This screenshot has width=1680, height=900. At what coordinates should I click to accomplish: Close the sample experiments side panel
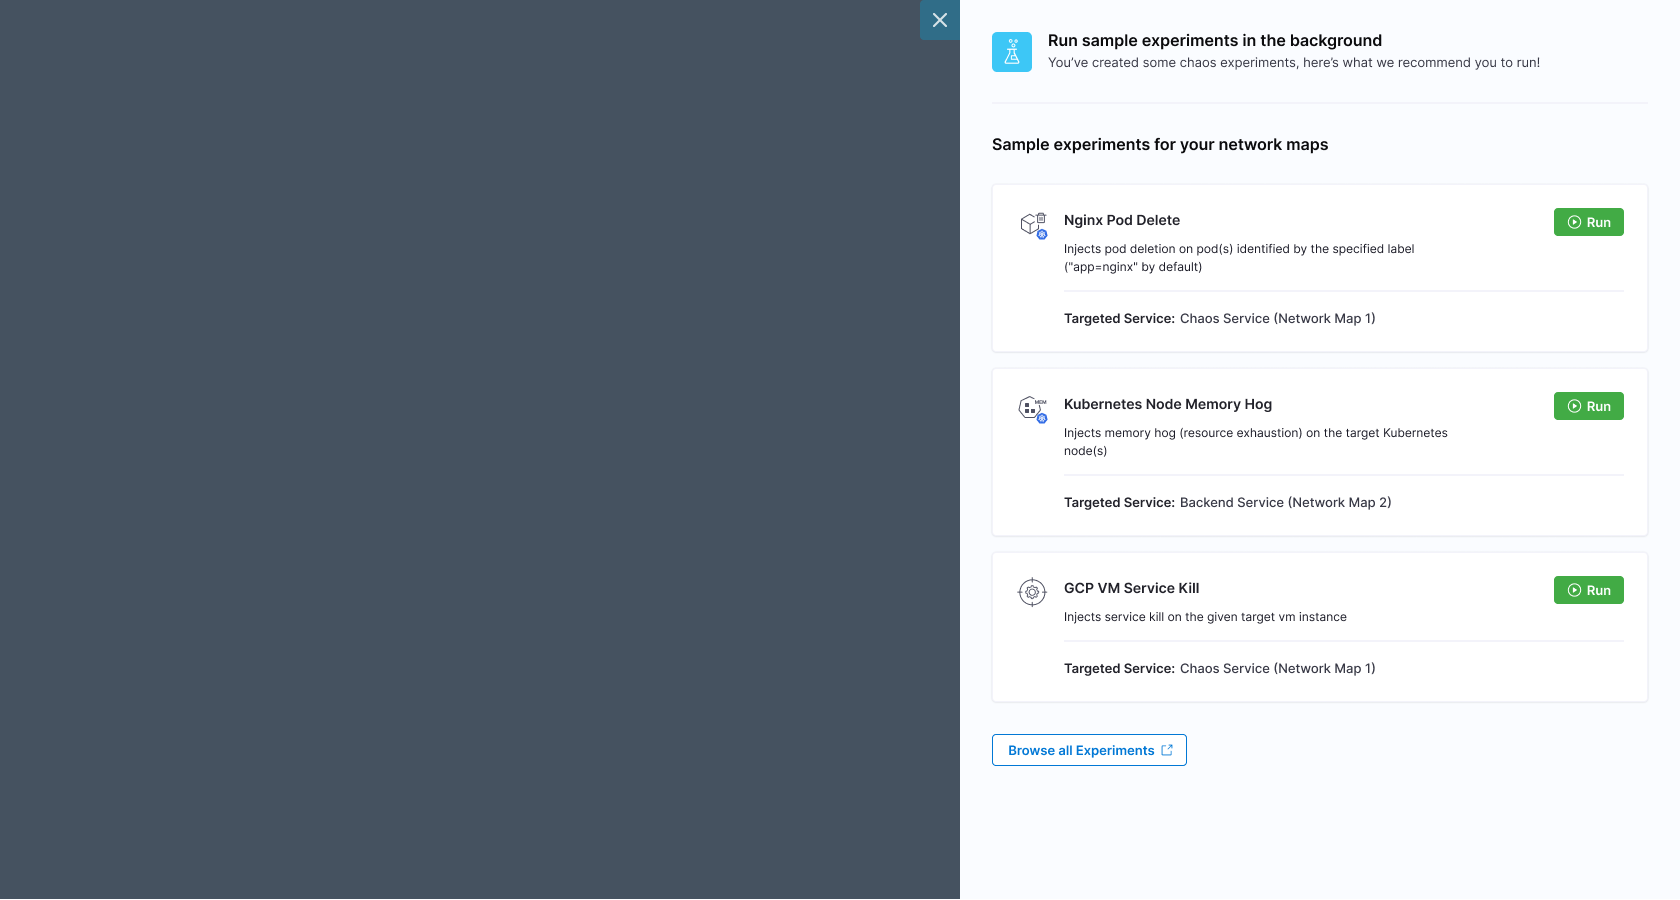(940, 20)
